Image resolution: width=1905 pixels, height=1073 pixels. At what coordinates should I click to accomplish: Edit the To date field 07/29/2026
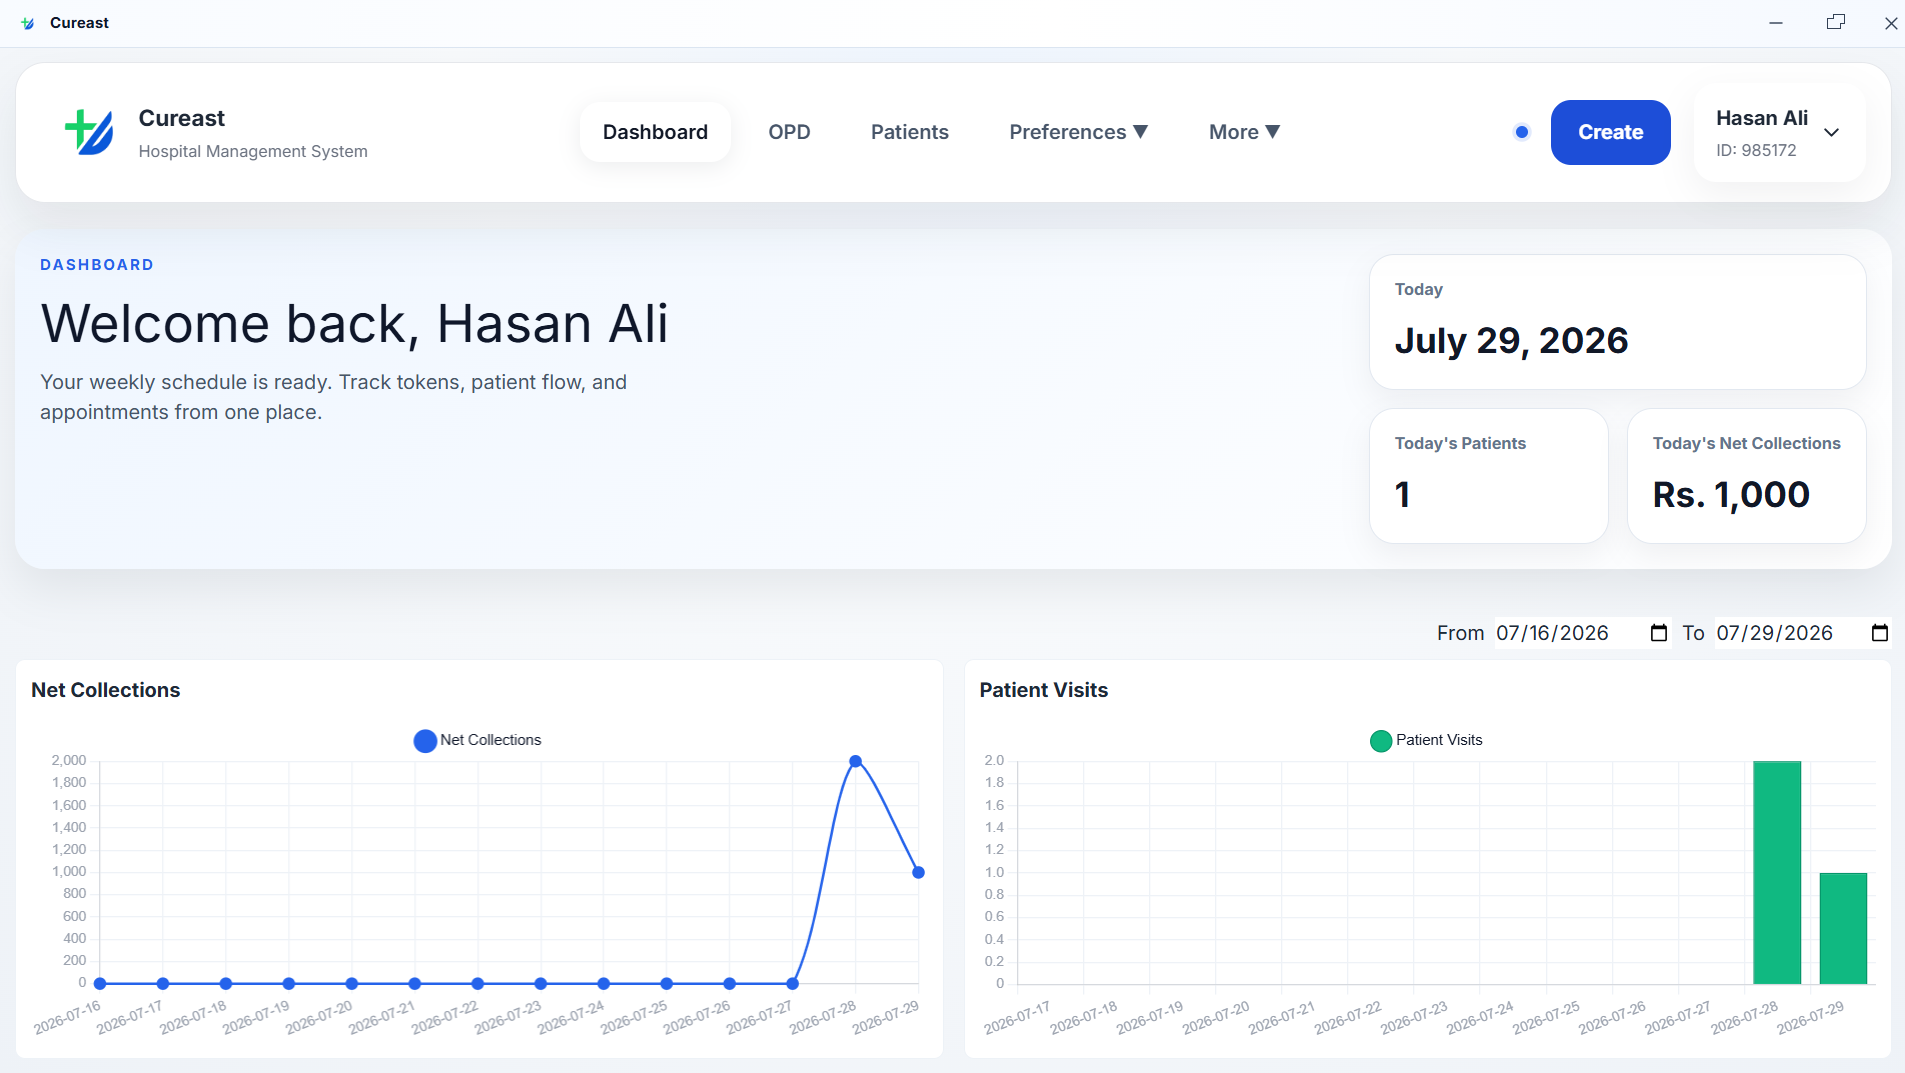[x=1803, y=633]
